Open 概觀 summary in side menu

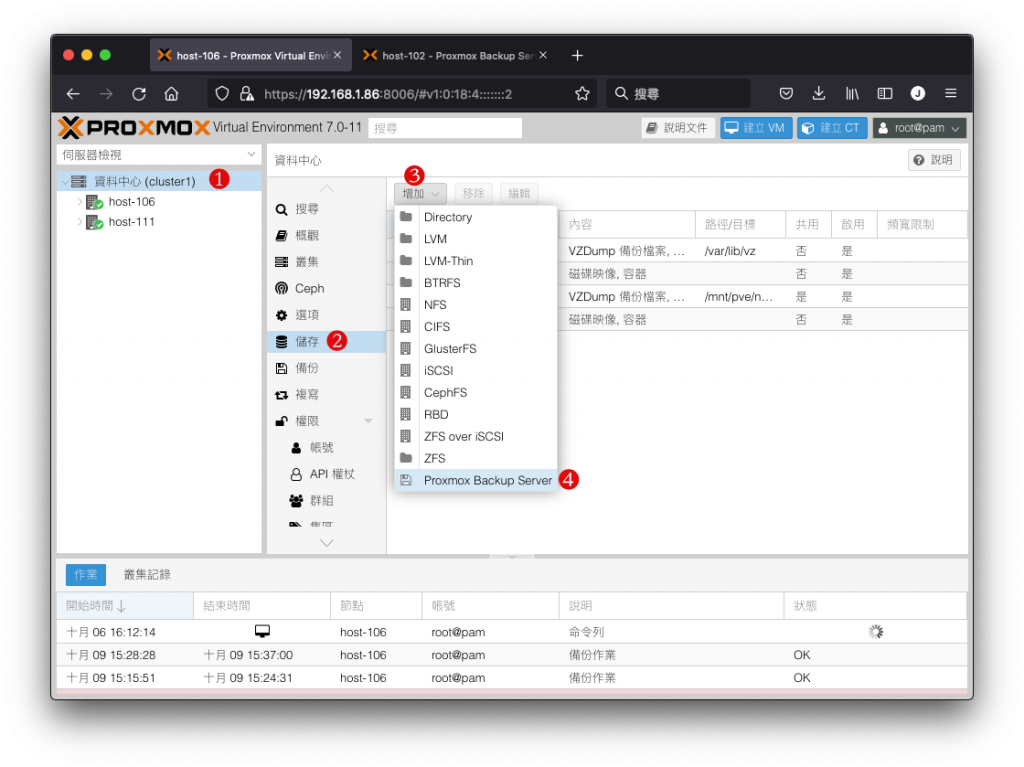[327, 235]
